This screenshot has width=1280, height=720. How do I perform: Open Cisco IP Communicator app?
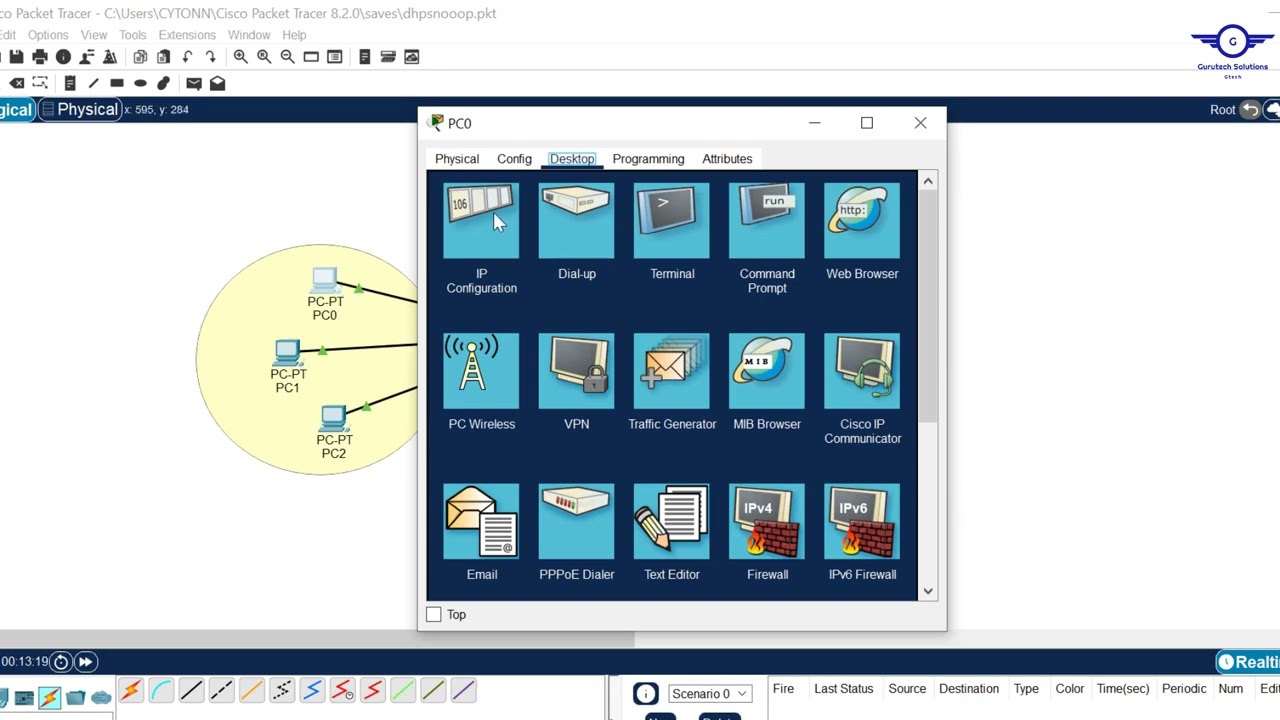click(x=862, y=371)
